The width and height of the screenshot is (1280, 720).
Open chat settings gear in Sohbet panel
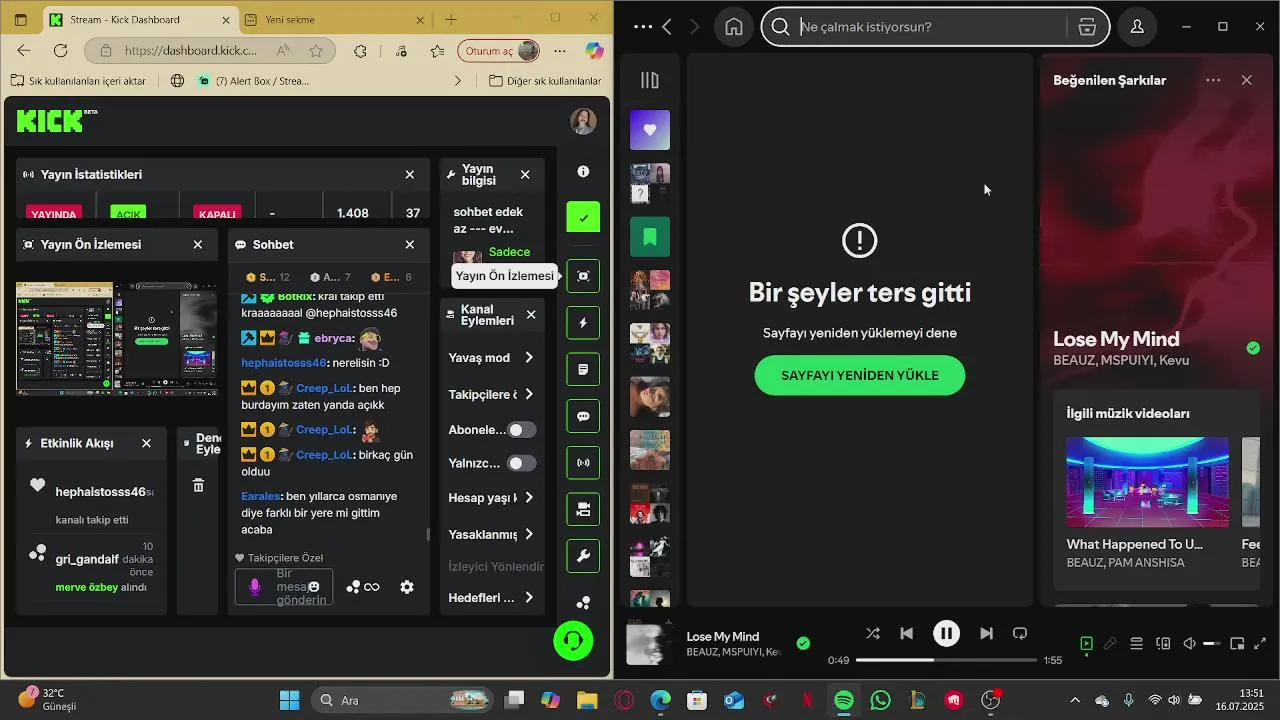point(407,587)
